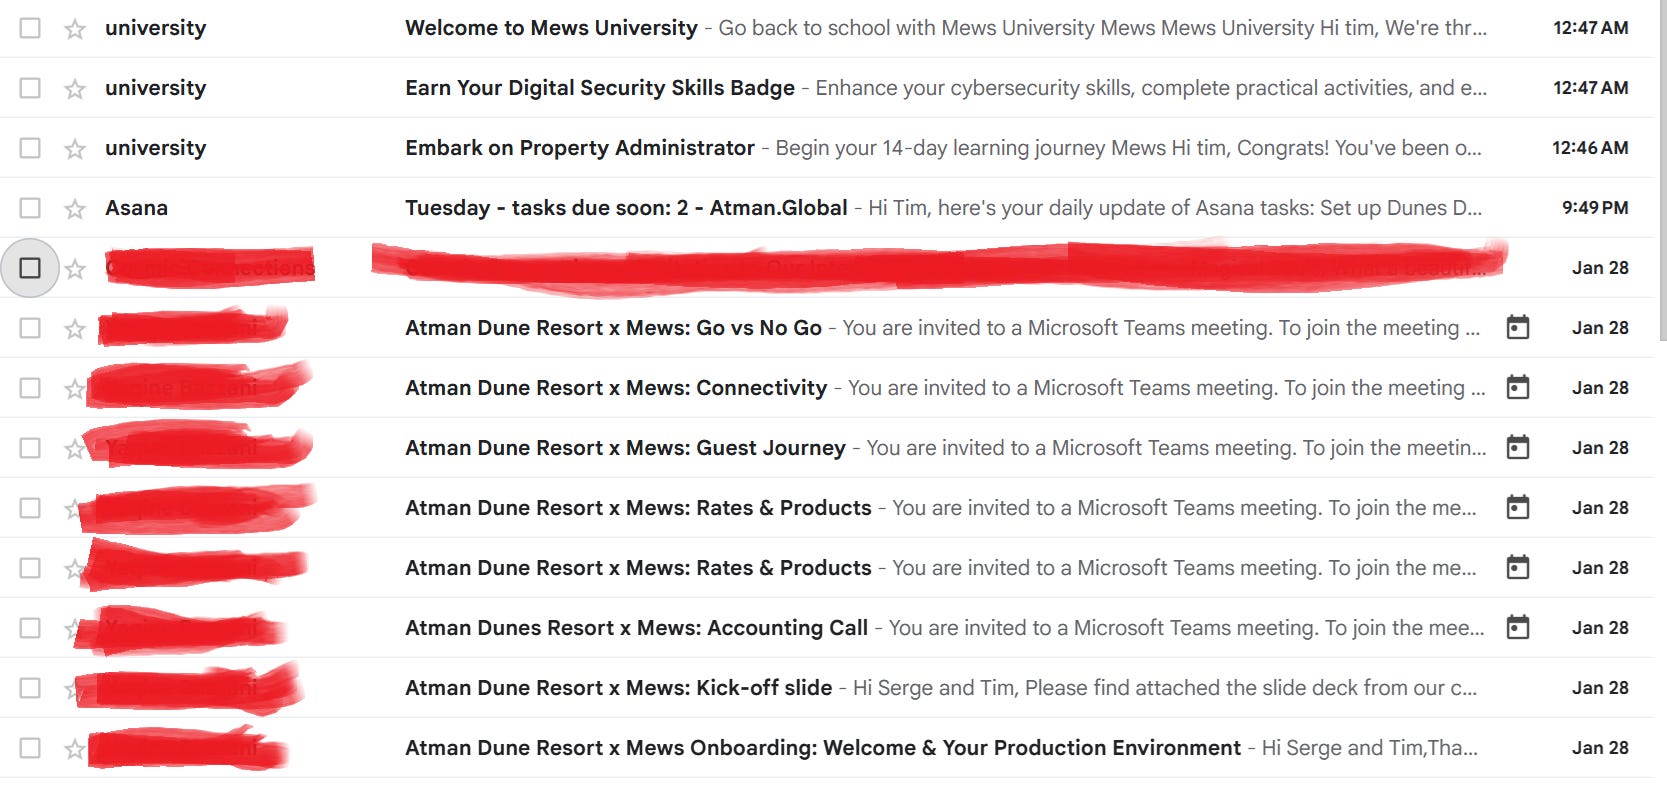This screenshot has width=1667, height=792.
Task: Click the Asana sender name
Action: 136,208
